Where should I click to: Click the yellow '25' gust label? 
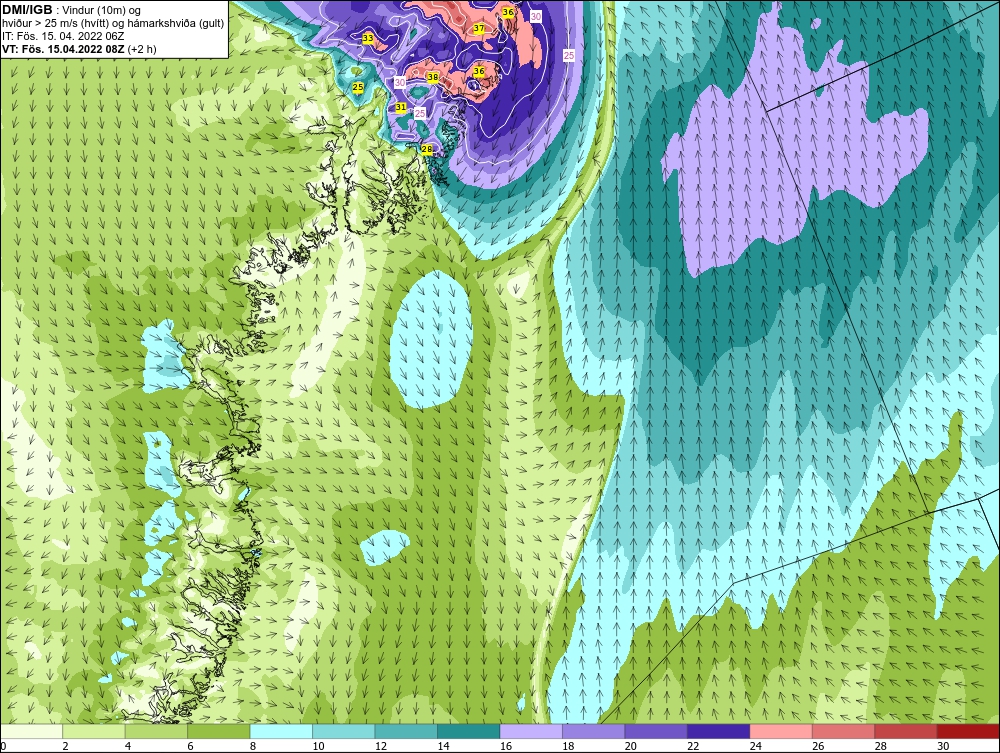coord(358,87)
